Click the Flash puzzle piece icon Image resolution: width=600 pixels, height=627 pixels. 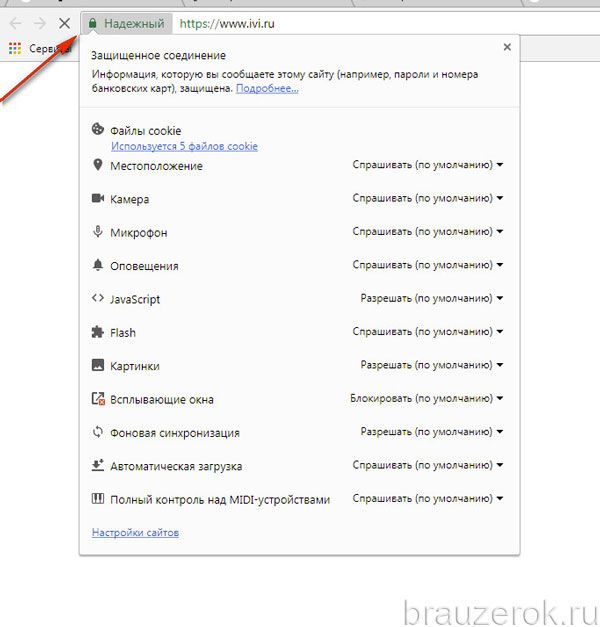(98, 331)
